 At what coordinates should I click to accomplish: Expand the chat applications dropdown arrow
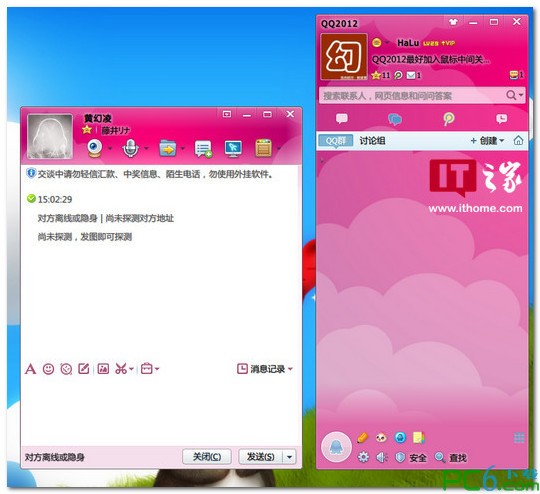point(279,148)
